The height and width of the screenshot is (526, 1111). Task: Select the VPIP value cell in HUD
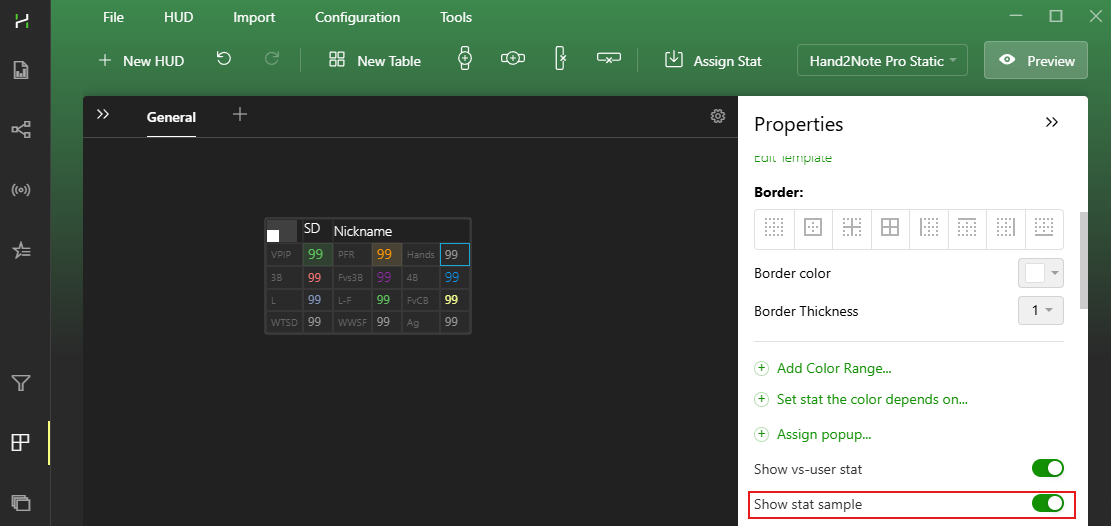(x=317, y=254)
